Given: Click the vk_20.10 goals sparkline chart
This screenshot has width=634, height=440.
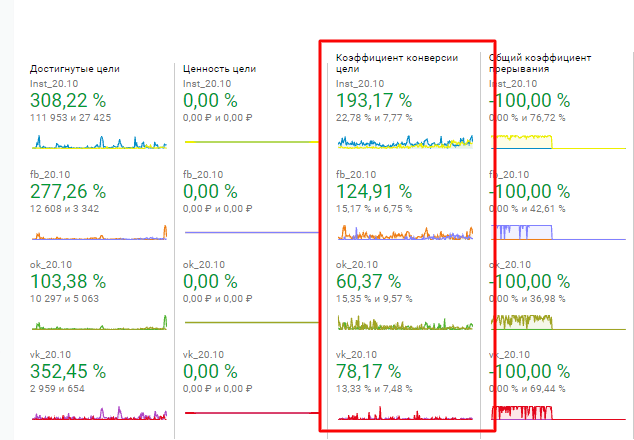Looking at the screenshot, I should click(x=99, y=413).
